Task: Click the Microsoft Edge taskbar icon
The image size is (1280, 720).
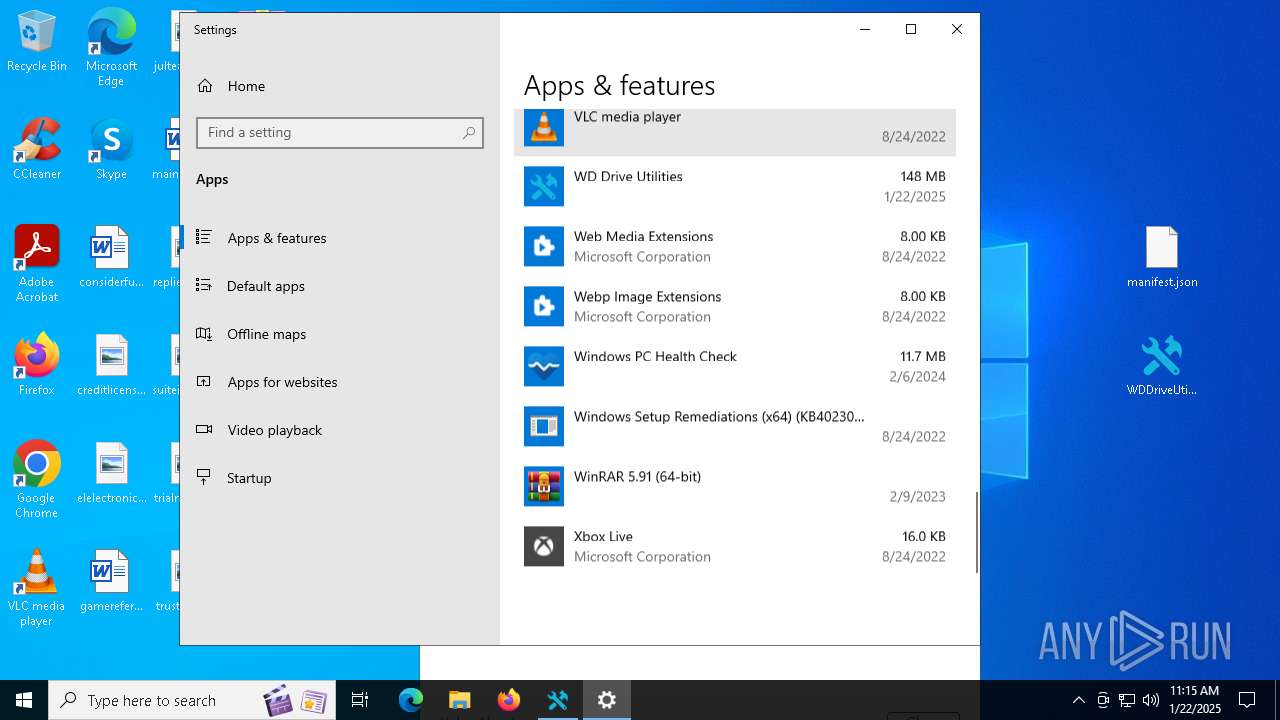Action: pyautogui.click(x=411, y=700)
